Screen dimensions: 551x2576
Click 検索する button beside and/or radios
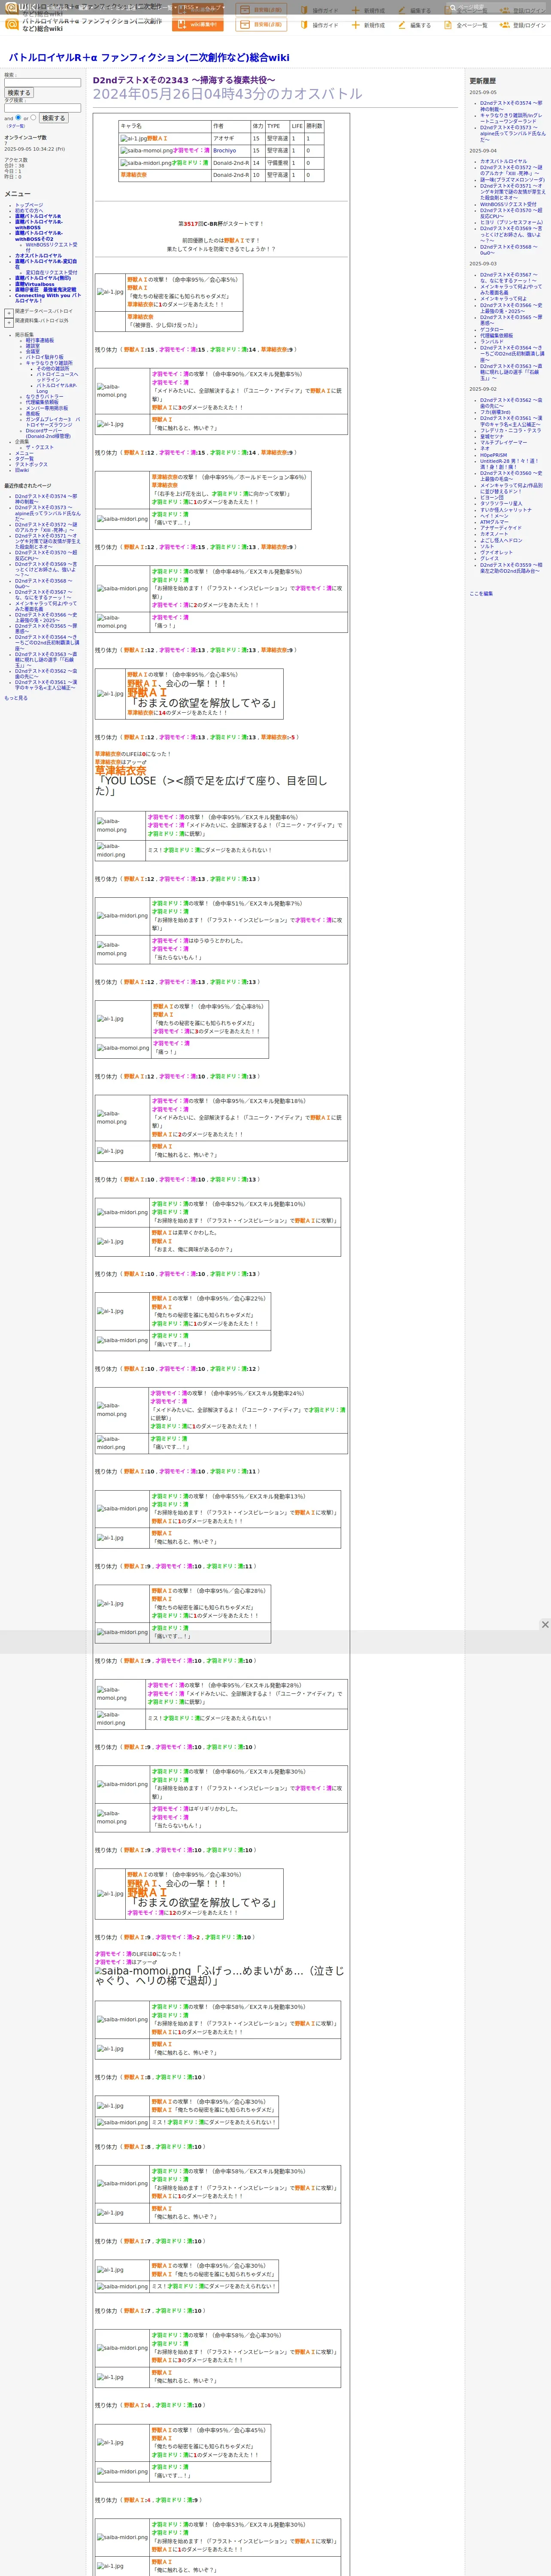[53, 118]
